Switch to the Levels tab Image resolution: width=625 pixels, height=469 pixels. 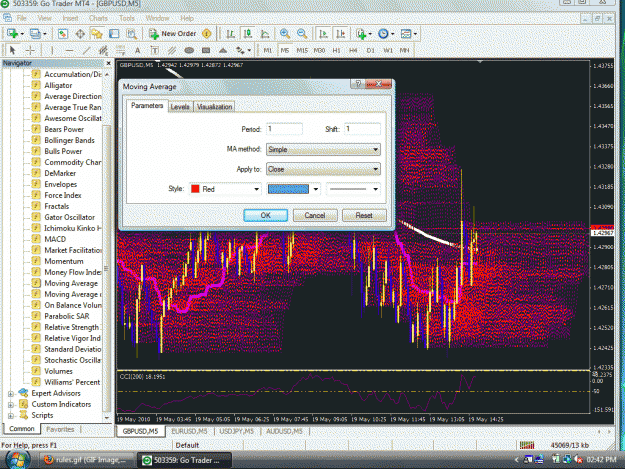coord(180,107)
